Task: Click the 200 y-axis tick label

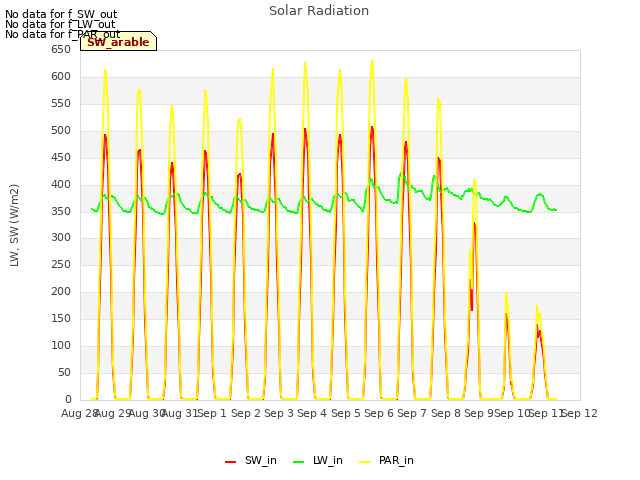Action: 61,292
